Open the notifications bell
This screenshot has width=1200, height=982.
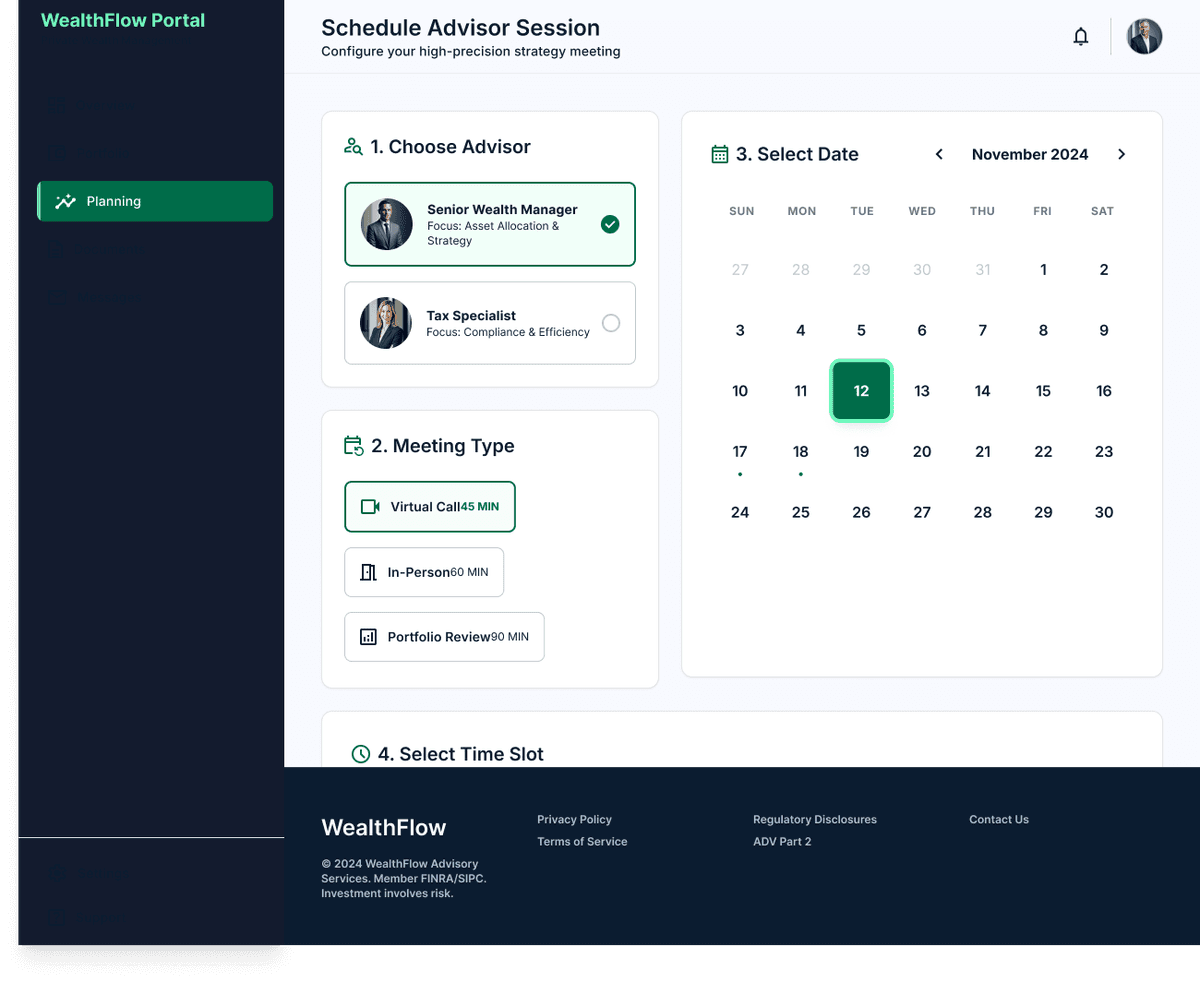pyautogui.click(x=1081, y=37)
